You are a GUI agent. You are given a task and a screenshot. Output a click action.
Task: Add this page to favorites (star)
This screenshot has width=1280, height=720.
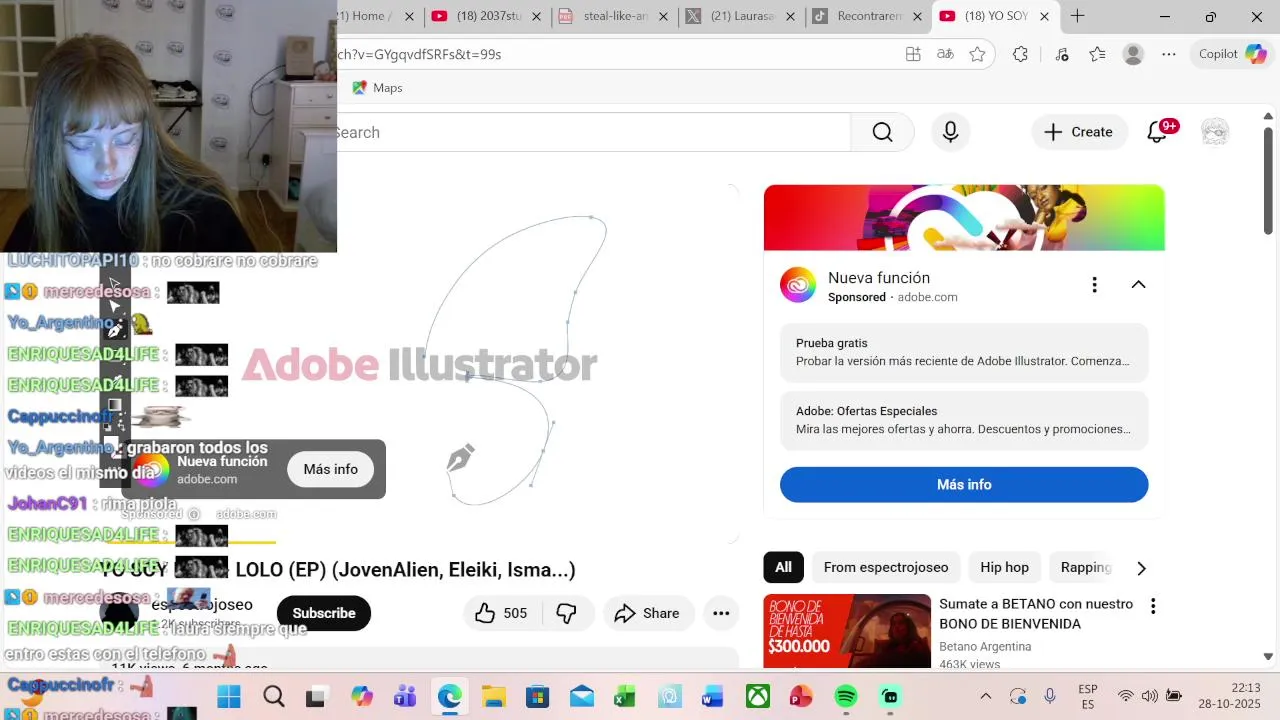[977, 54]
